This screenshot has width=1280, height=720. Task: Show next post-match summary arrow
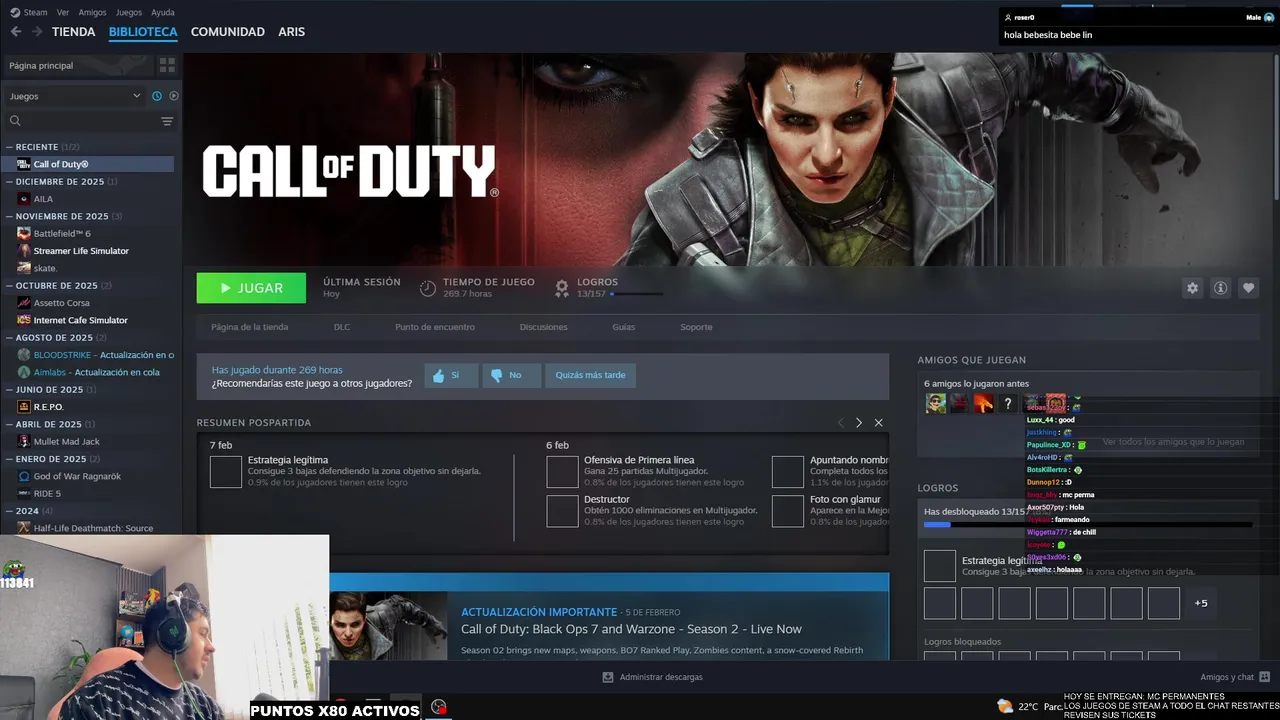(x=858, y=423)
